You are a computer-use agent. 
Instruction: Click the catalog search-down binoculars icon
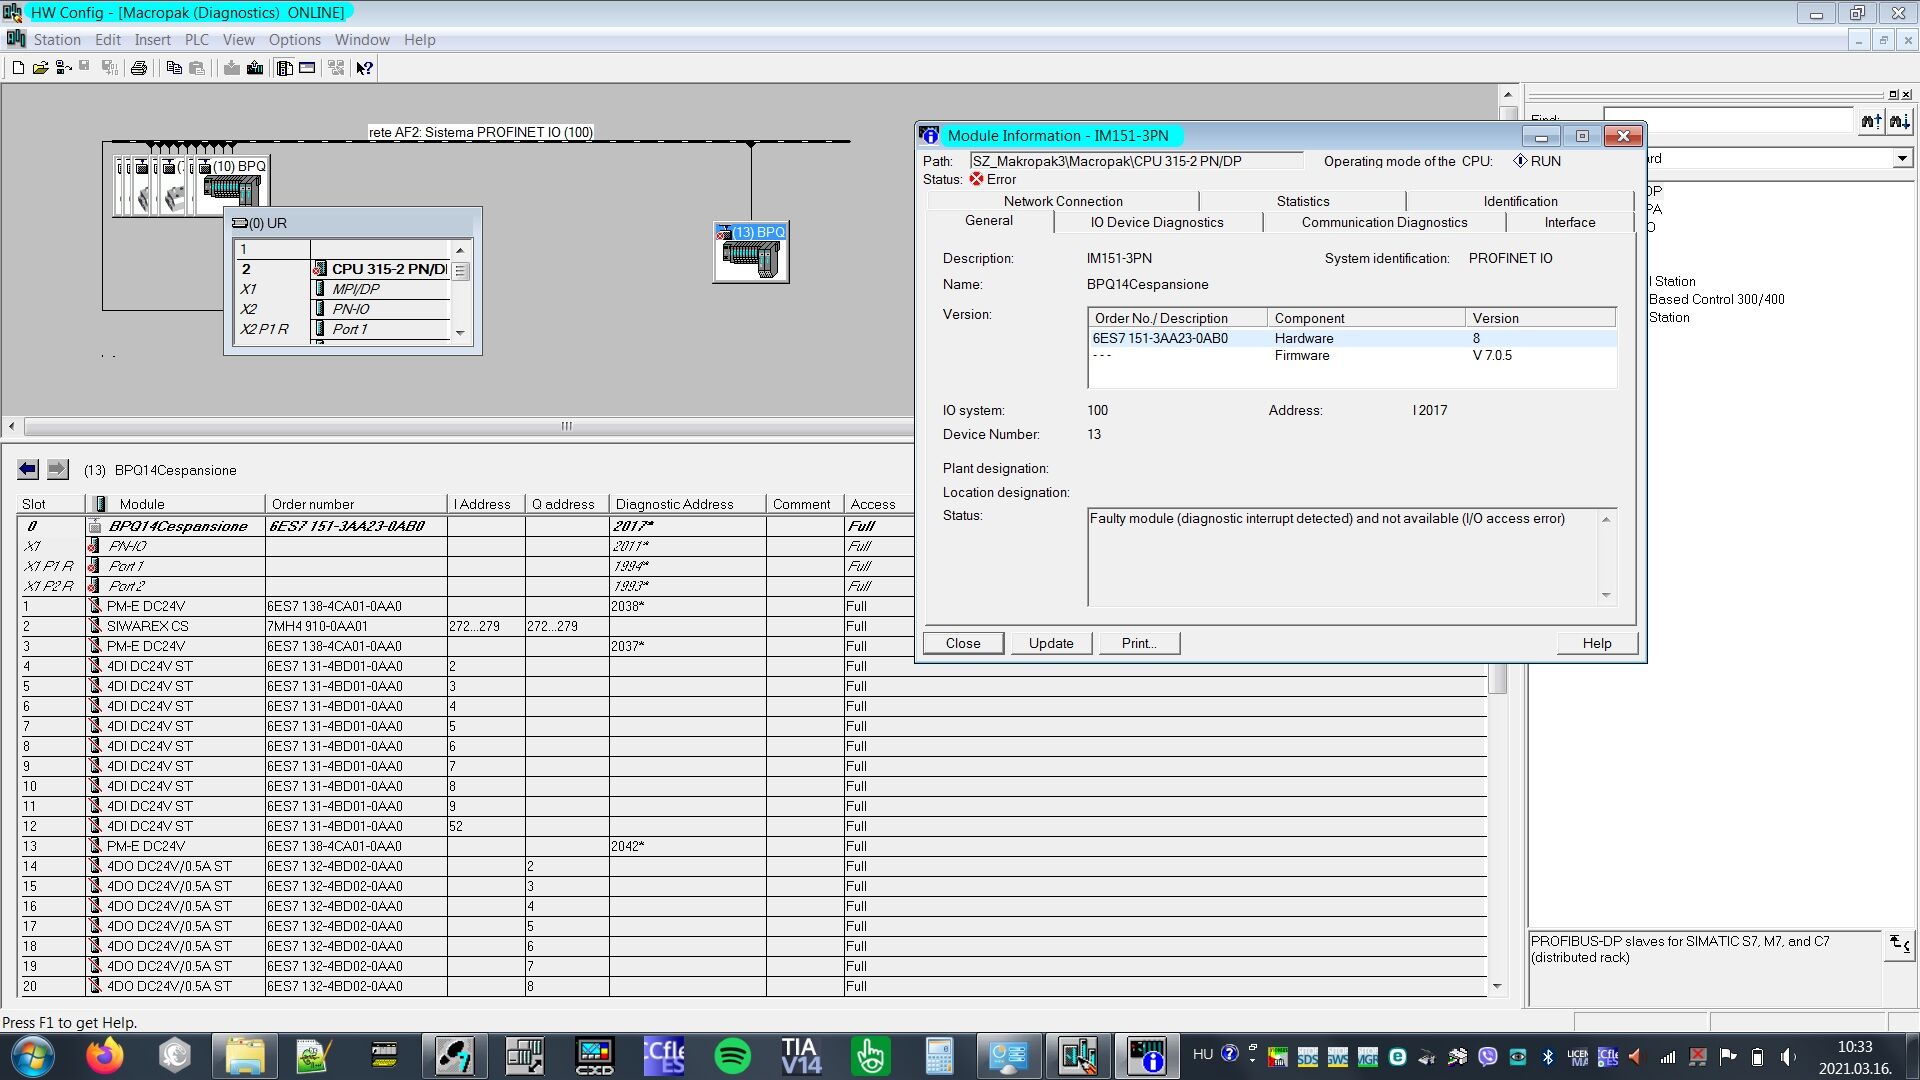tap(1900, 121)
